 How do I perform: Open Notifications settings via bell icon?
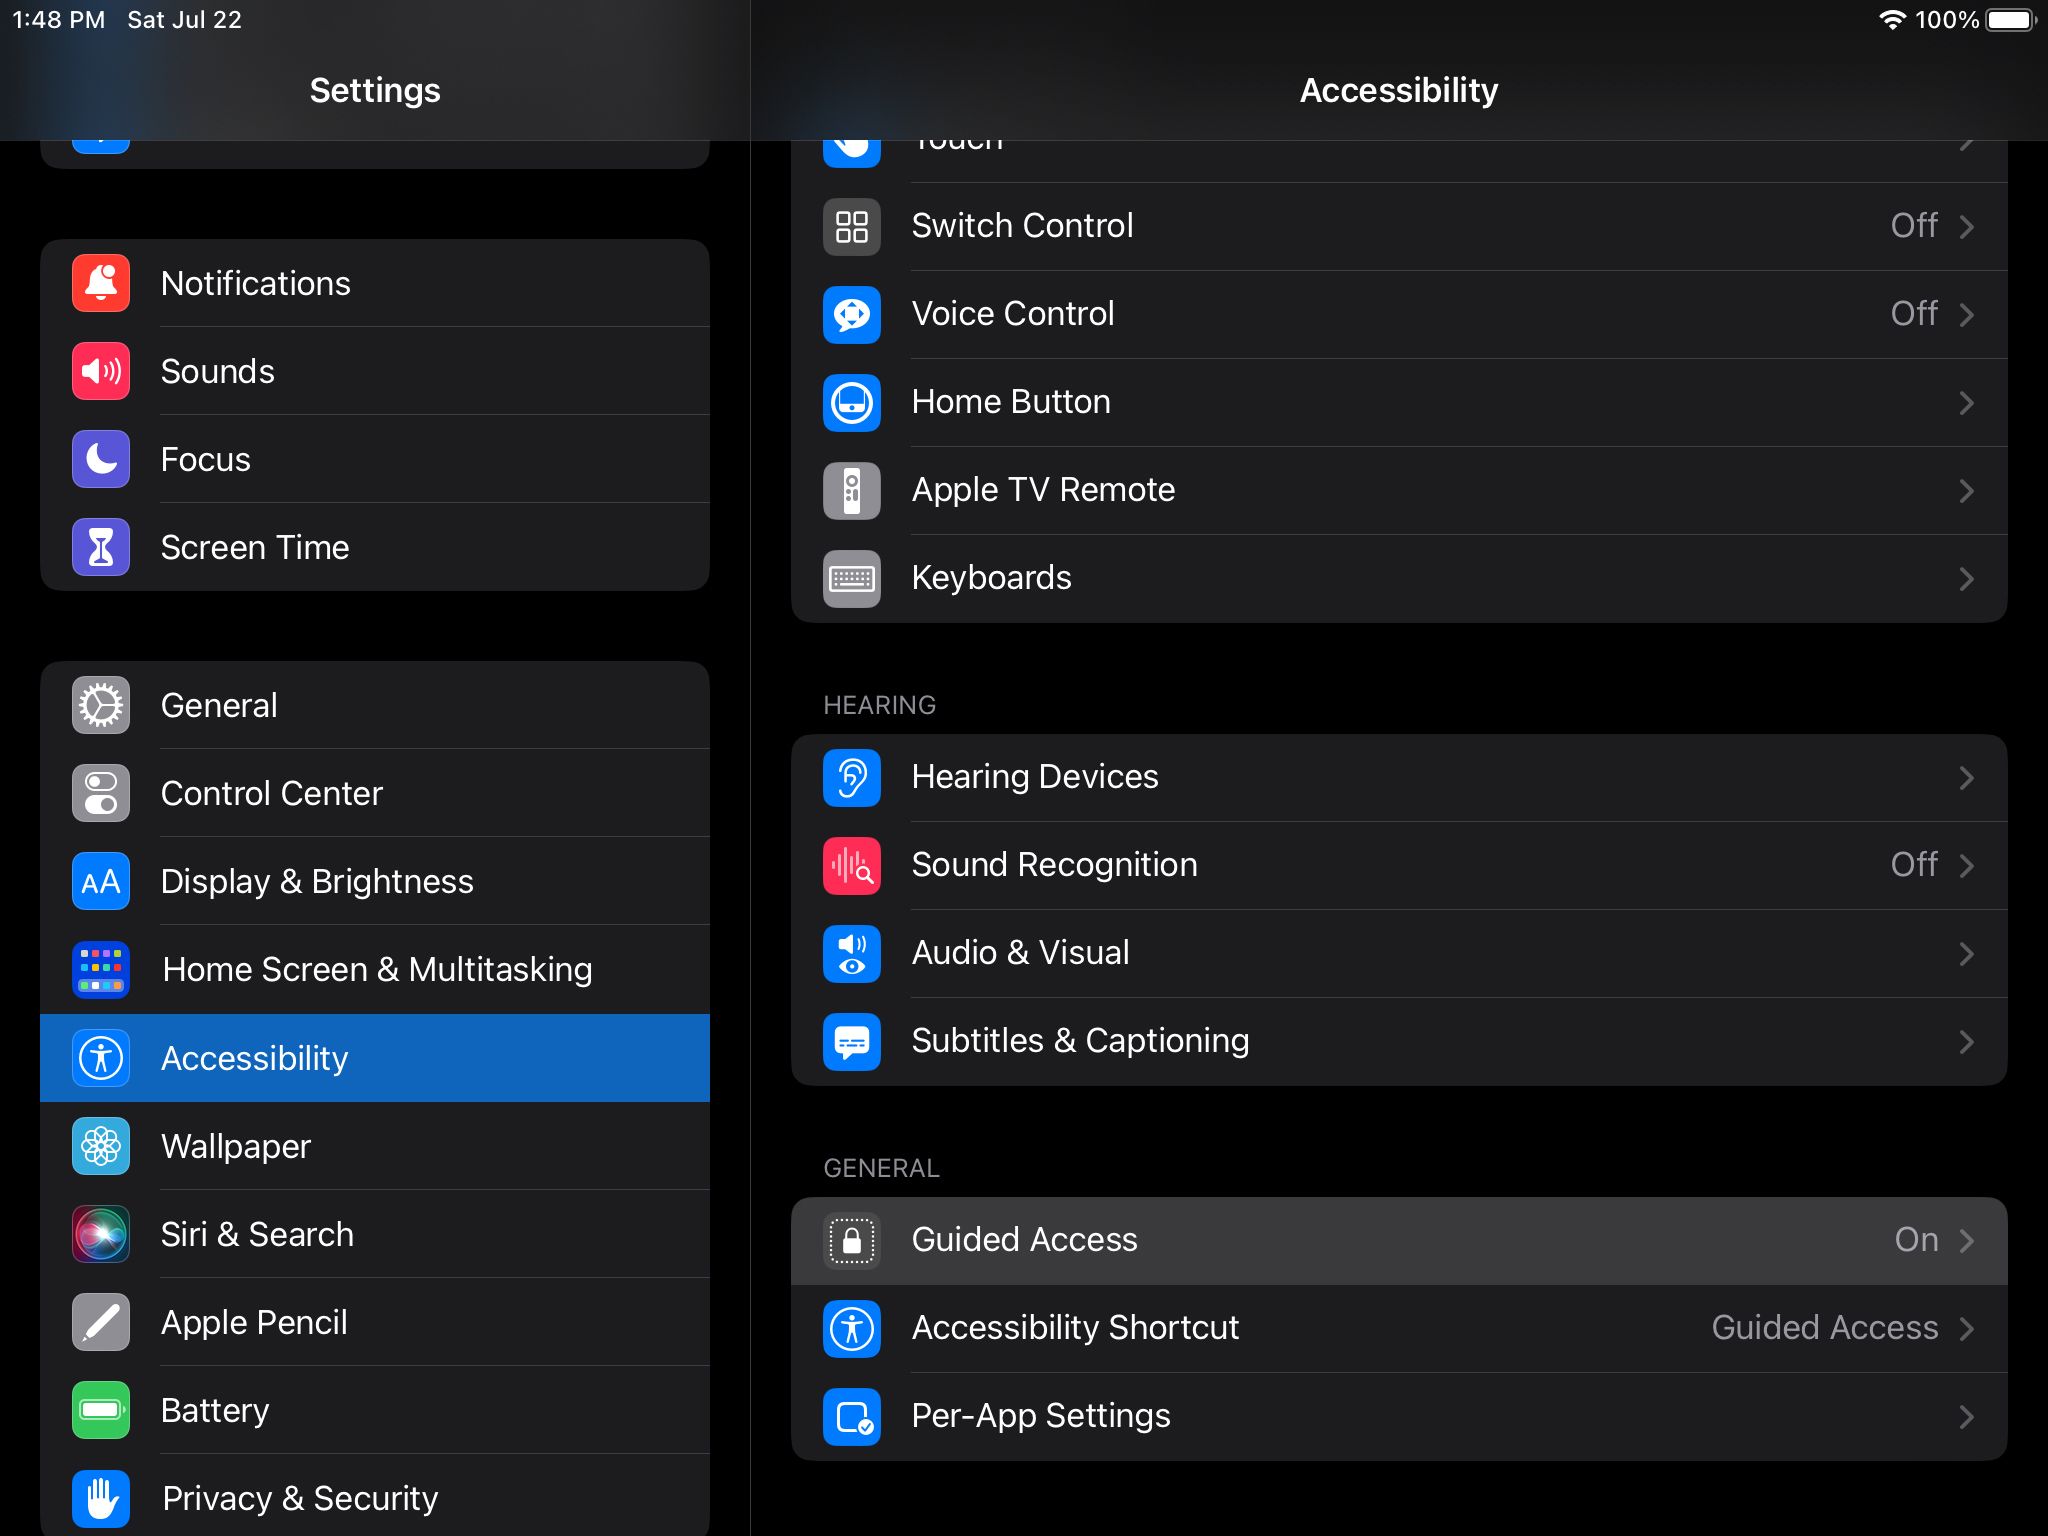100,283
